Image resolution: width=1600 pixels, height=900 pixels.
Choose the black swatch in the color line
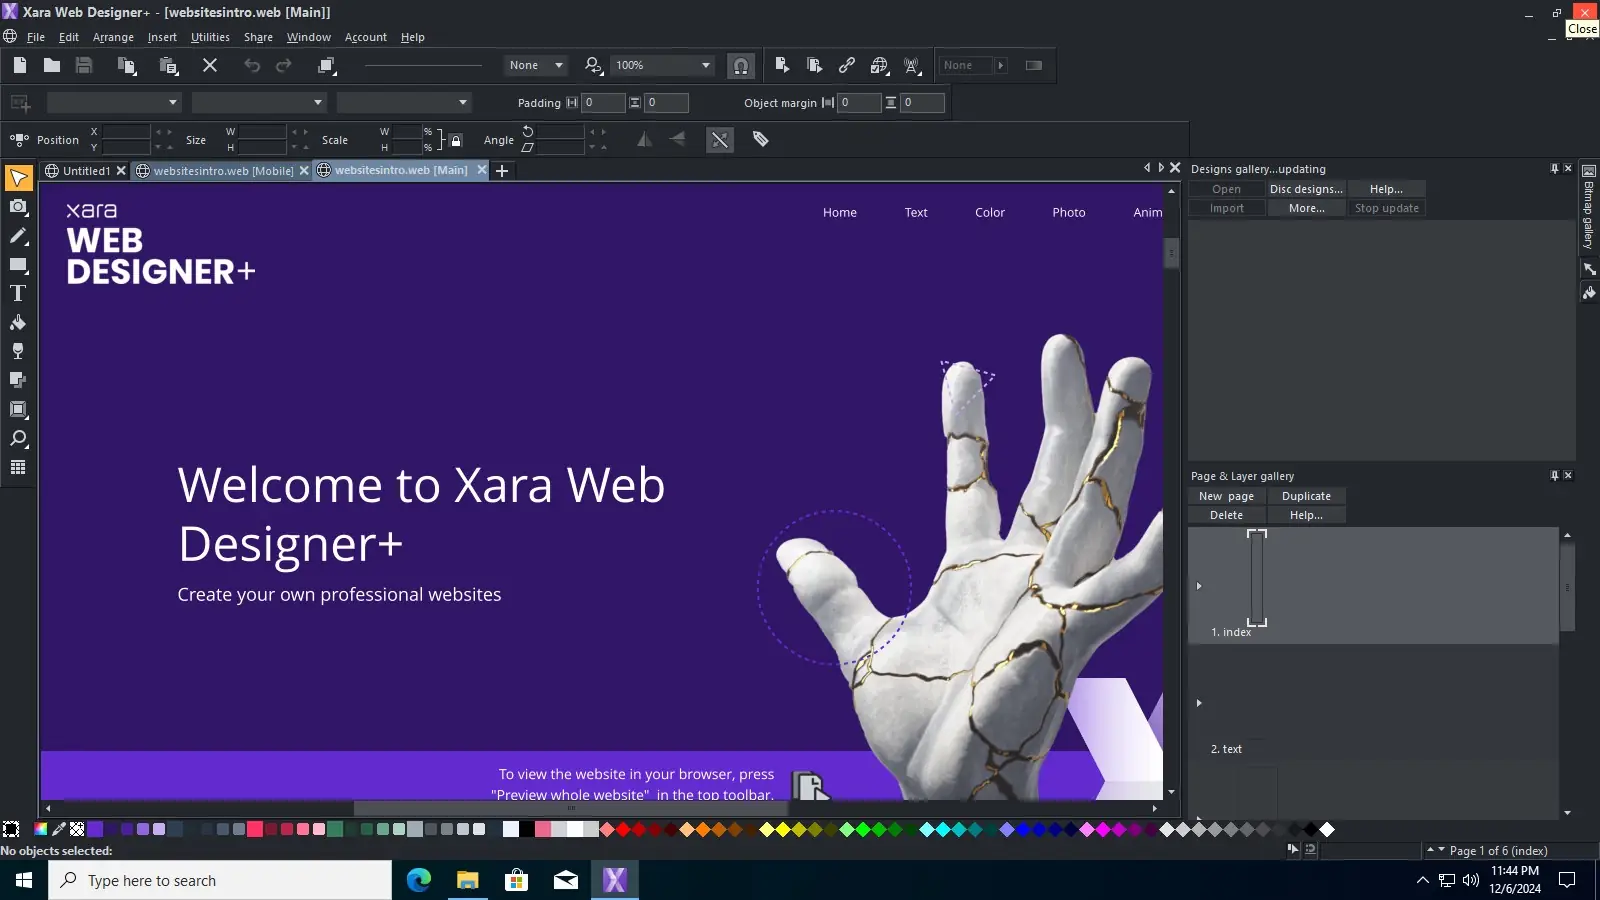(527, 829)
